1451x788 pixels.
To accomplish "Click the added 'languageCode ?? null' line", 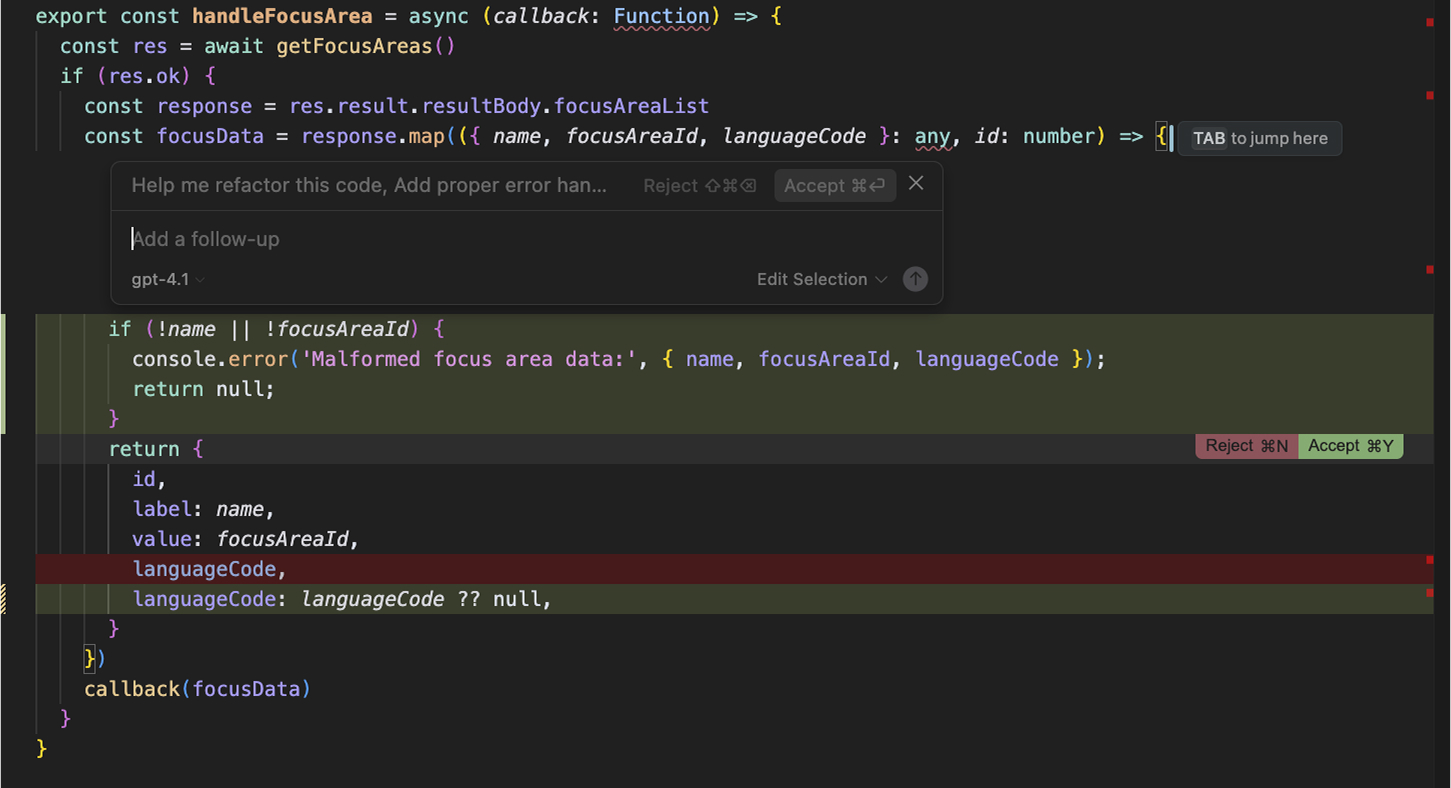I will (x=342, y=599).
